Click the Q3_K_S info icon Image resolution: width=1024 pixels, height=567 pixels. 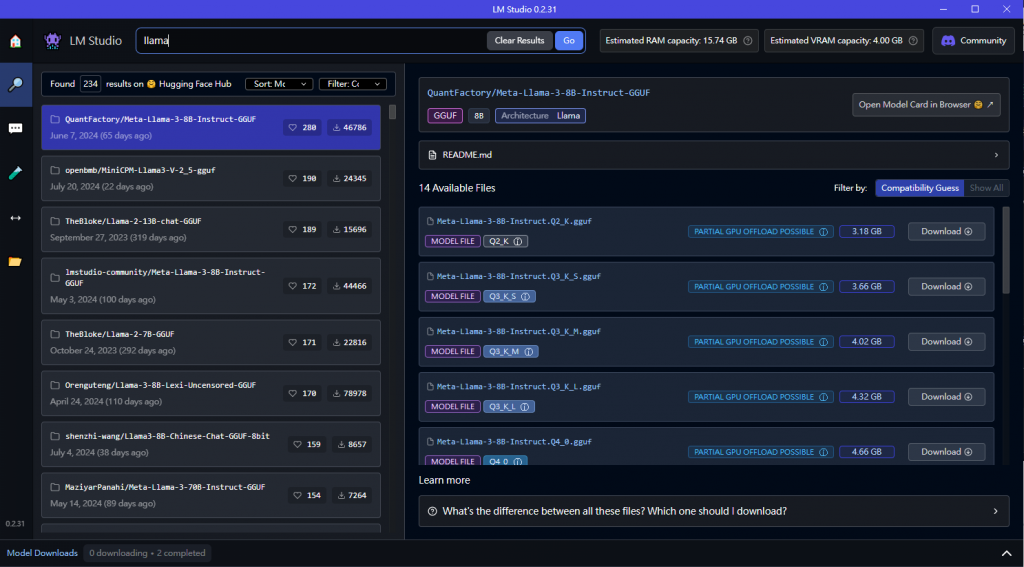click(x=525, y=297)
